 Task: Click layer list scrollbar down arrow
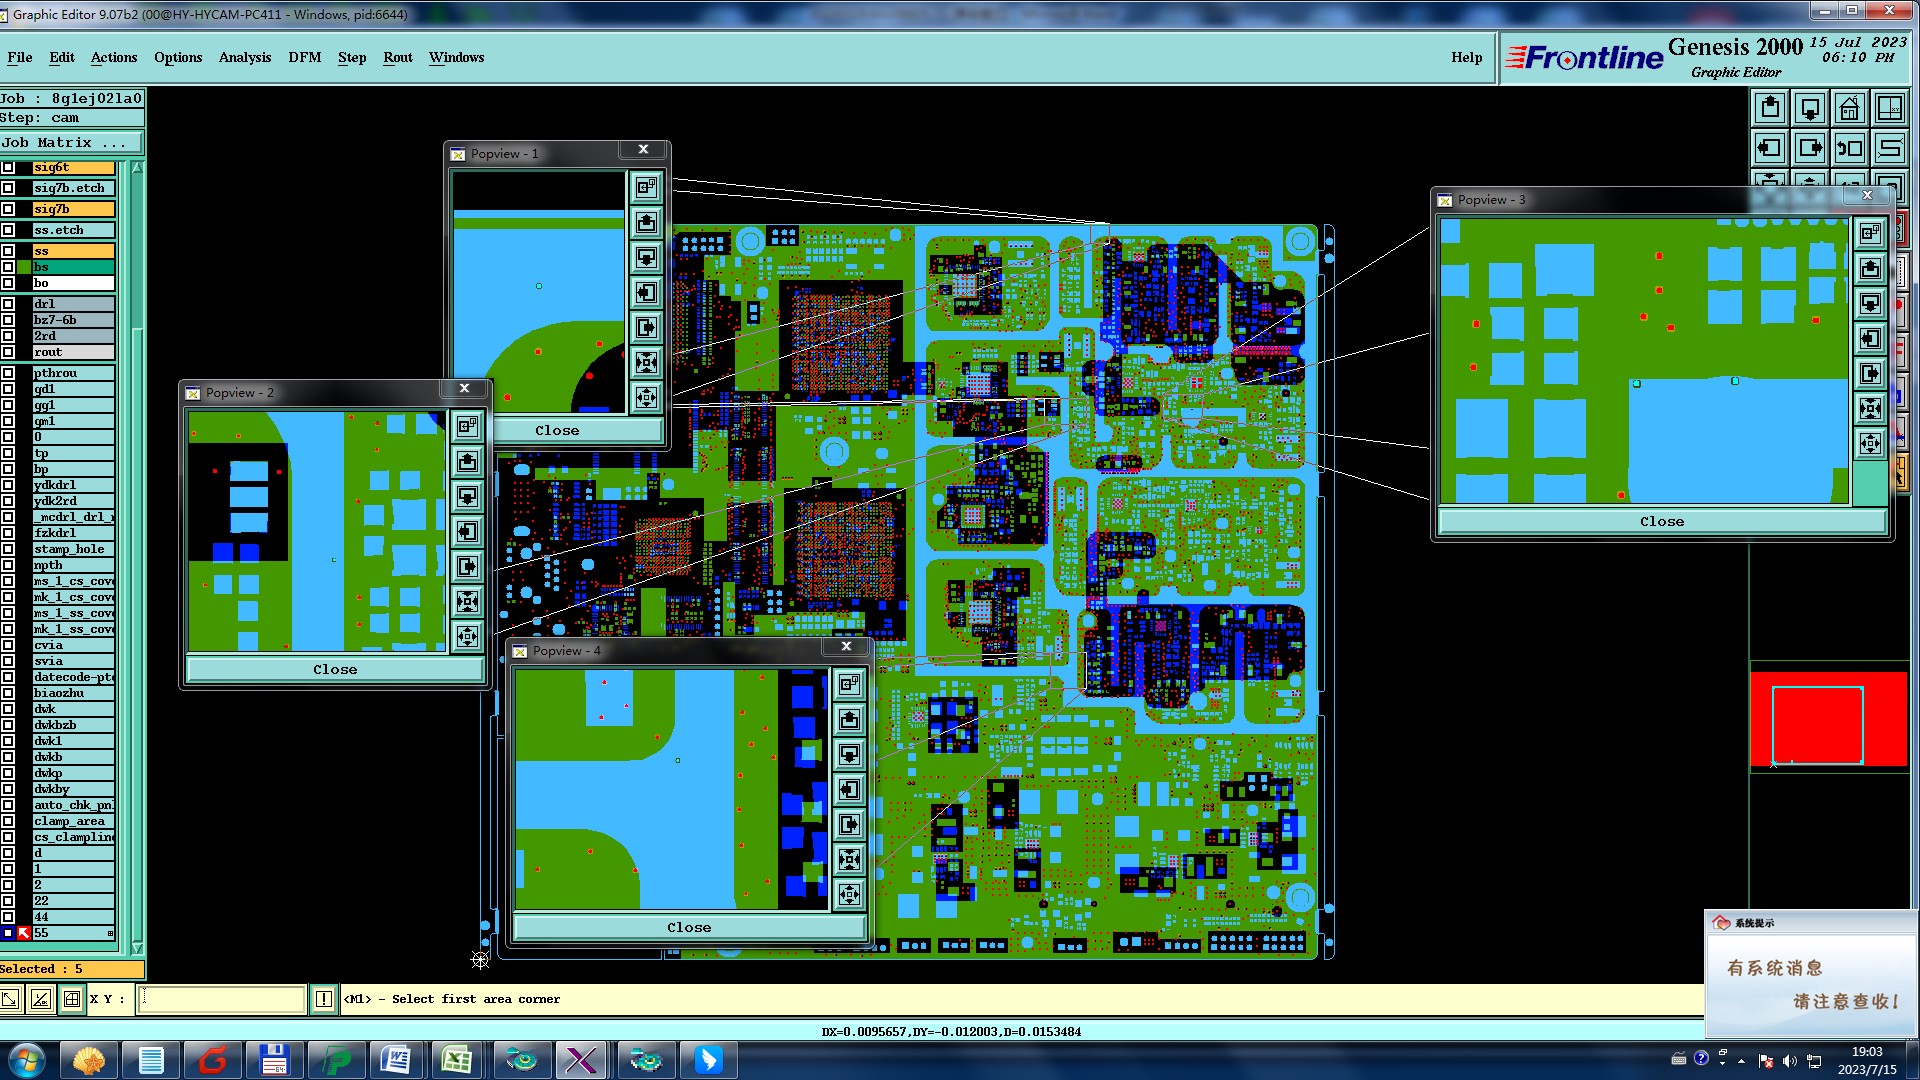pyautogui.click(x=138, y=948)
